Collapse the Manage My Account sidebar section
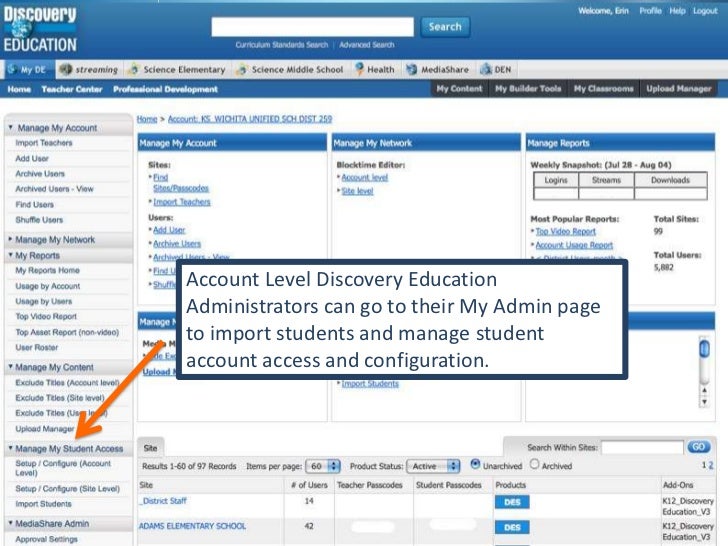This screenshot has height=546, width=728. pyautogui.click(x=10, y=127)
